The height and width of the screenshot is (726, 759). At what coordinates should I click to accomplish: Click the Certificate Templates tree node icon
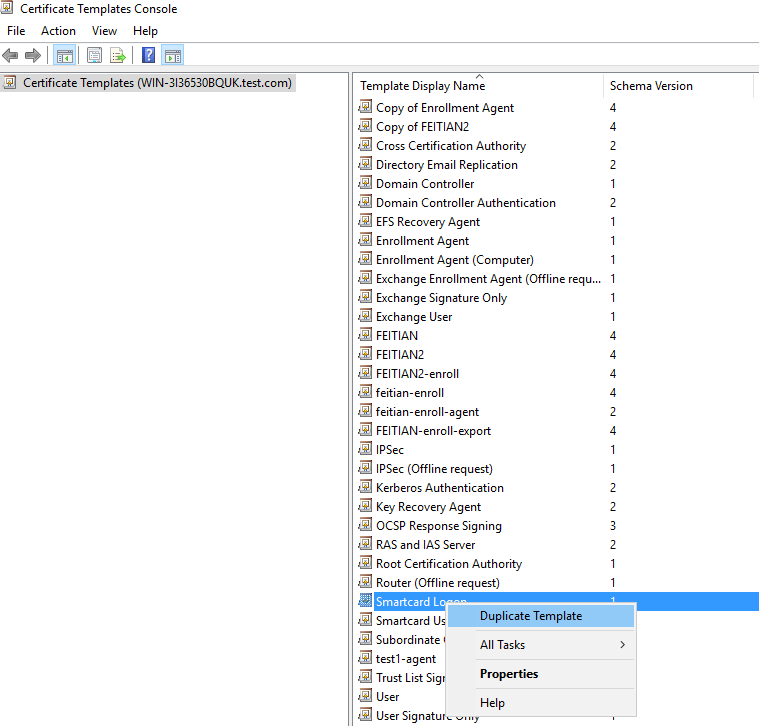point(10,83)
